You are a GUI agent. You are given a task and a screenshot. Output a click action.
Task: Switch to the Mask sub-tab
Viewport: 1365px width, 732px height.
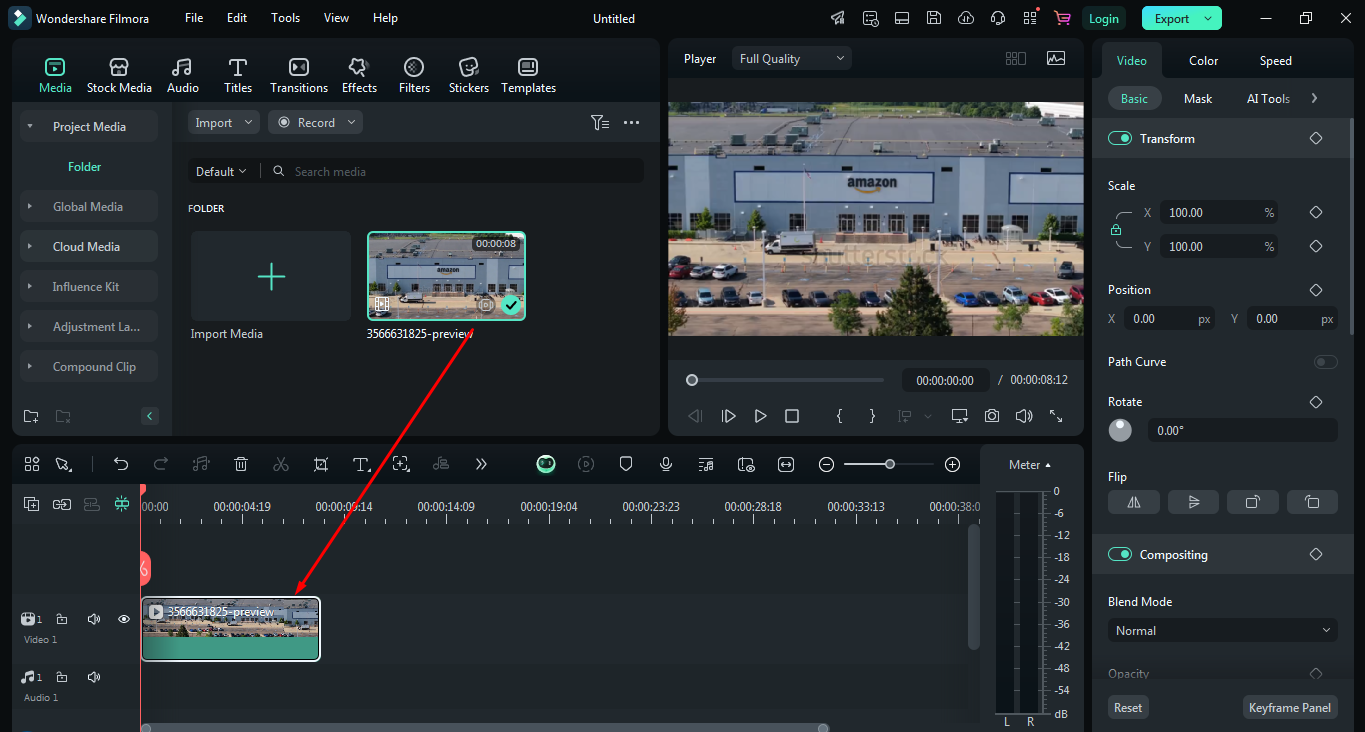1198,99
